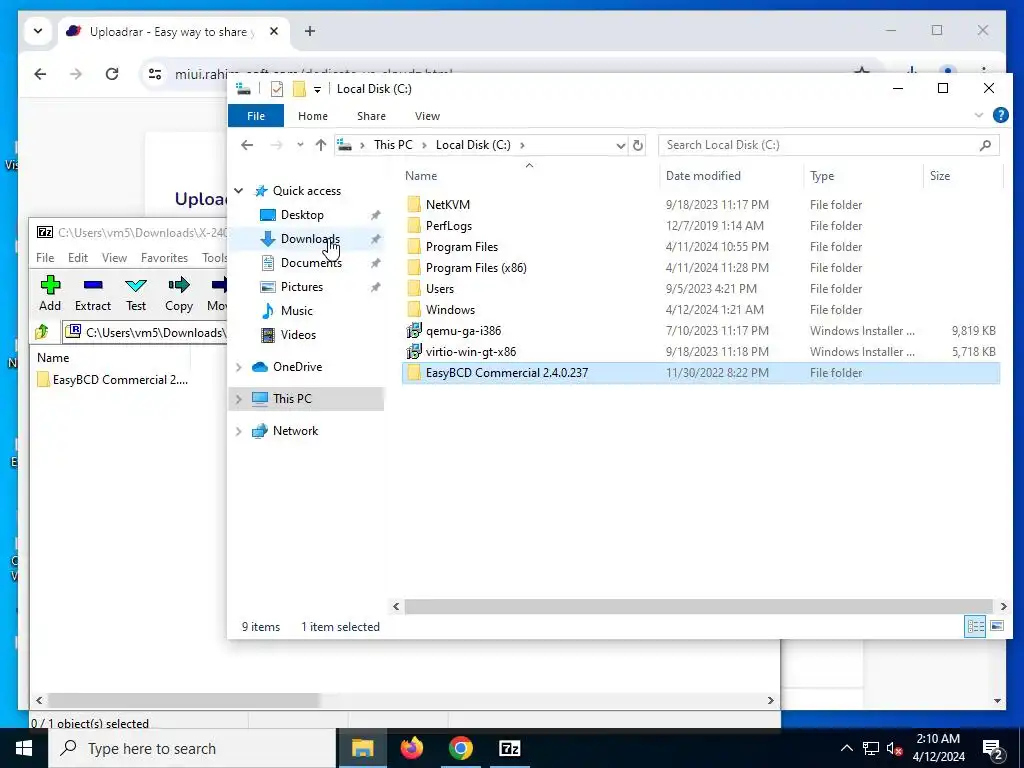The height and width of the screenshot is (768, 1024).
Task: Select EasyBCD Commercial 2.4.0.237 folder in Explorer
Action: pos(701,373)
